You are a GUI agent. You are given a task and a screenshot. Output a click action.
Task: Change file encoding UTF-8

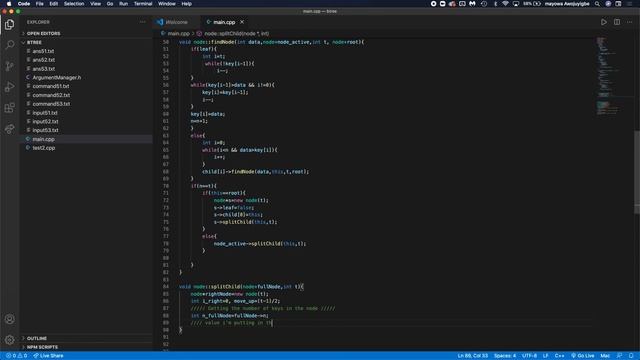pyautogui.click(x=529, y=356)
